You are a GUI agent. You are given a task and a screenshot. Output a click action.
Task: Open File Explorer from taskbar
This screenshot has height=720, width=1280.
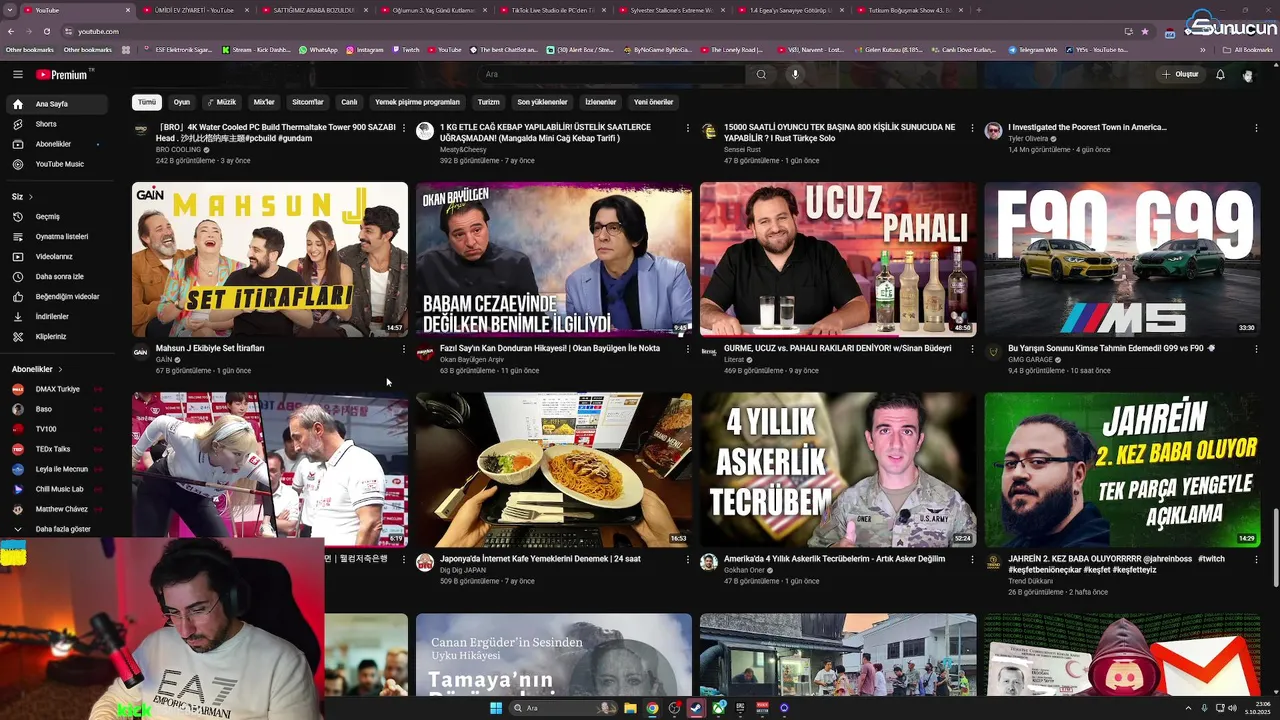pyautogui.click(x=630, y=708)
